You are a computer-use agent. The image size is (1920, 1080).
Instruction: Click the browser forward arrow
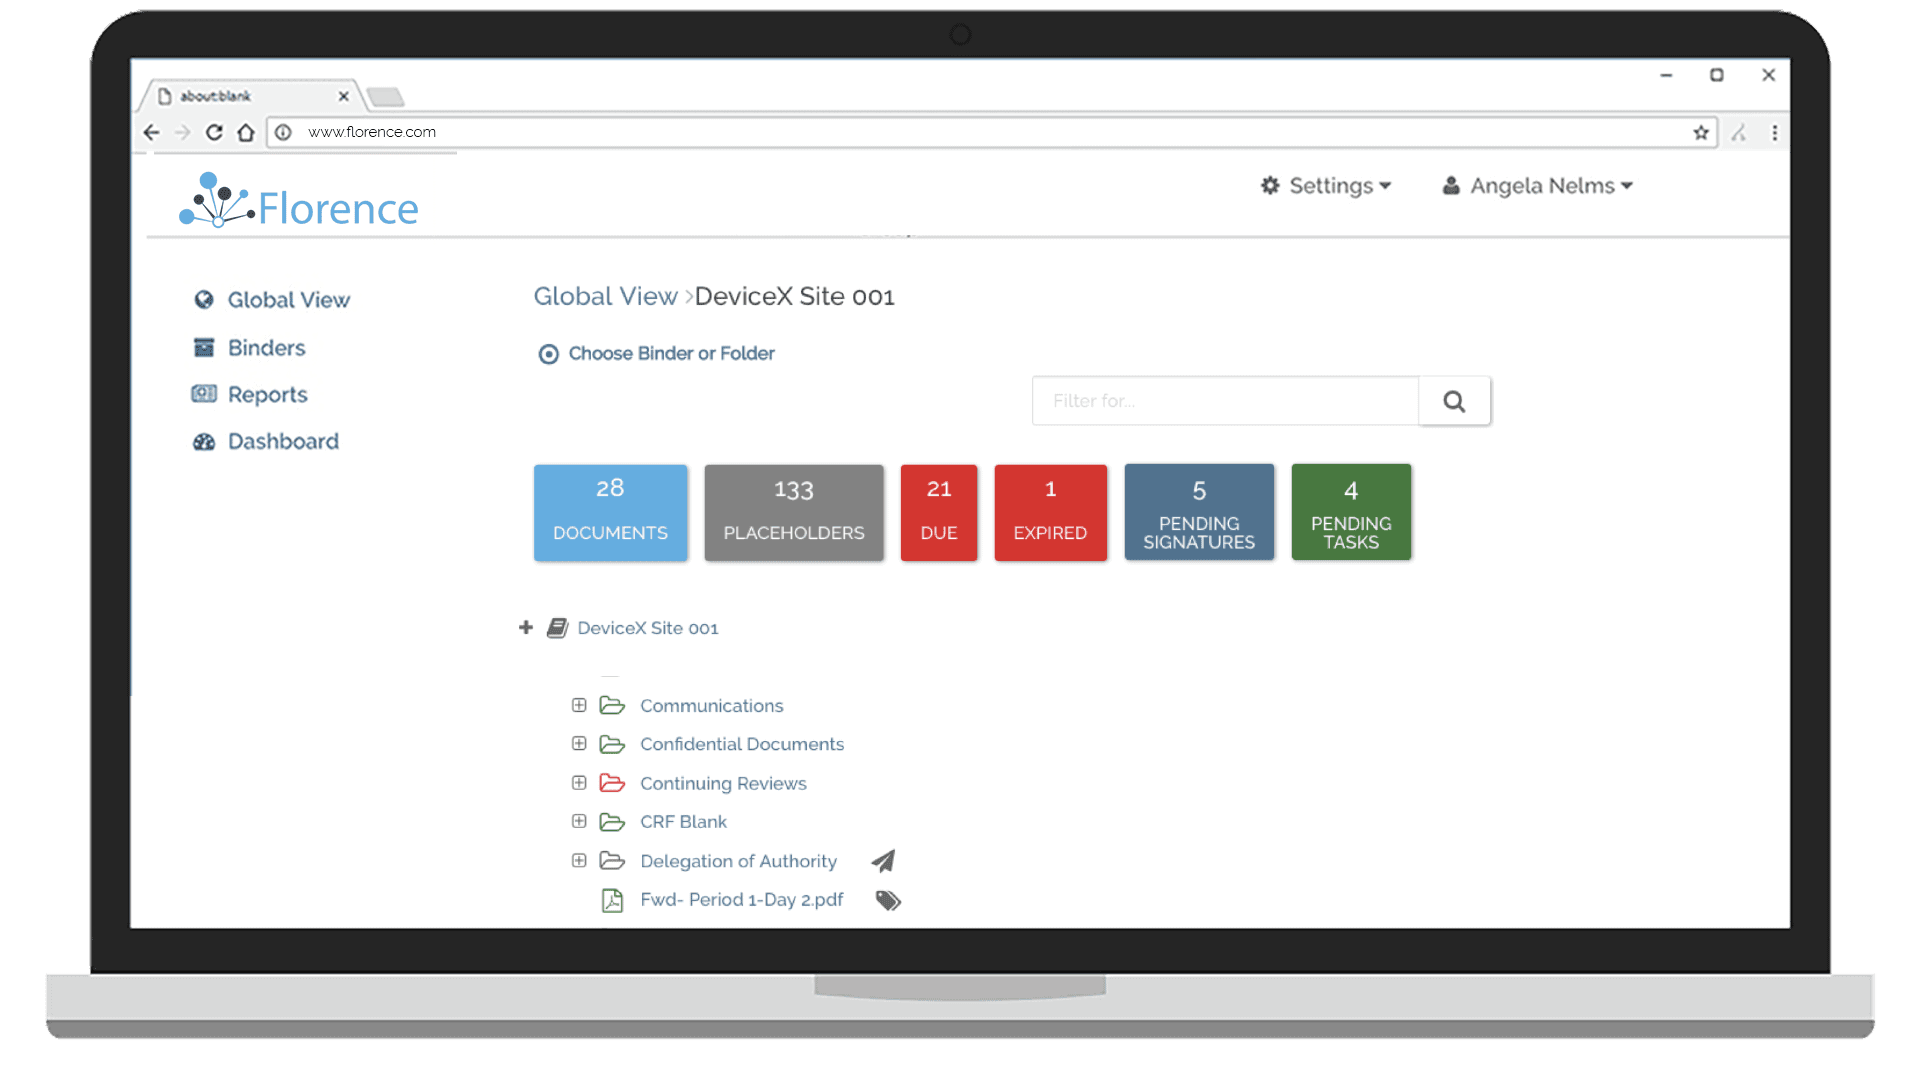[182, 132]
